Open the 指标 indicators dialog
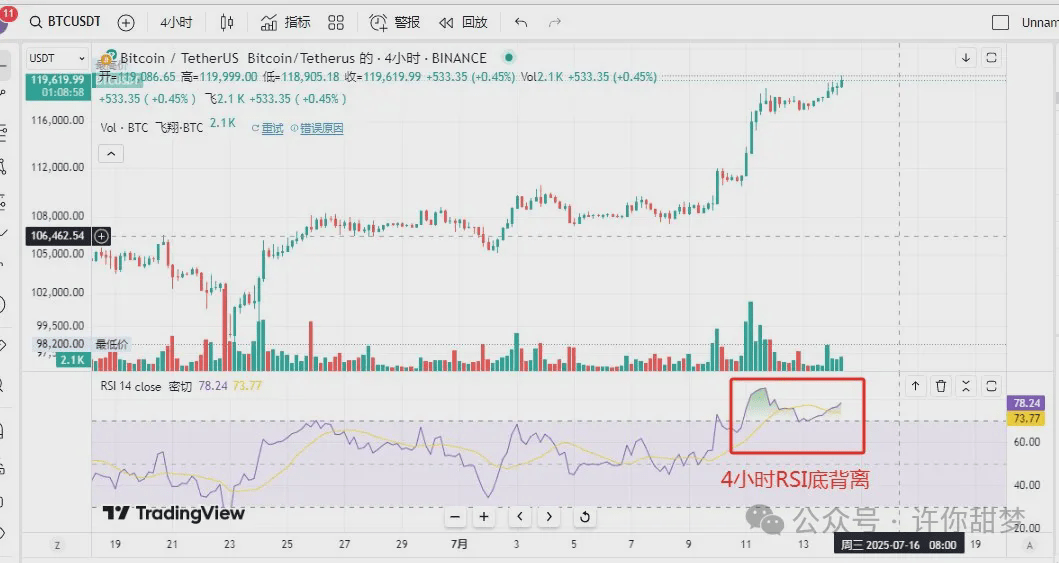 [x=285, y=23]
